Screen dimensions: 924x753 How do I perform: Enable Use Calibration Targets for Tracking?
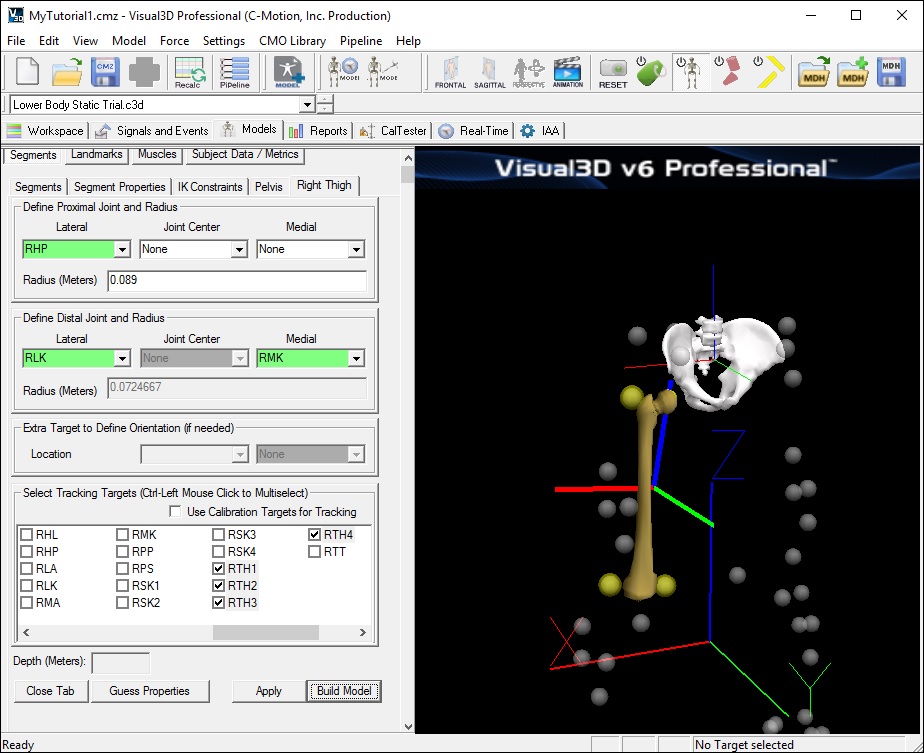tap(175, 512)
